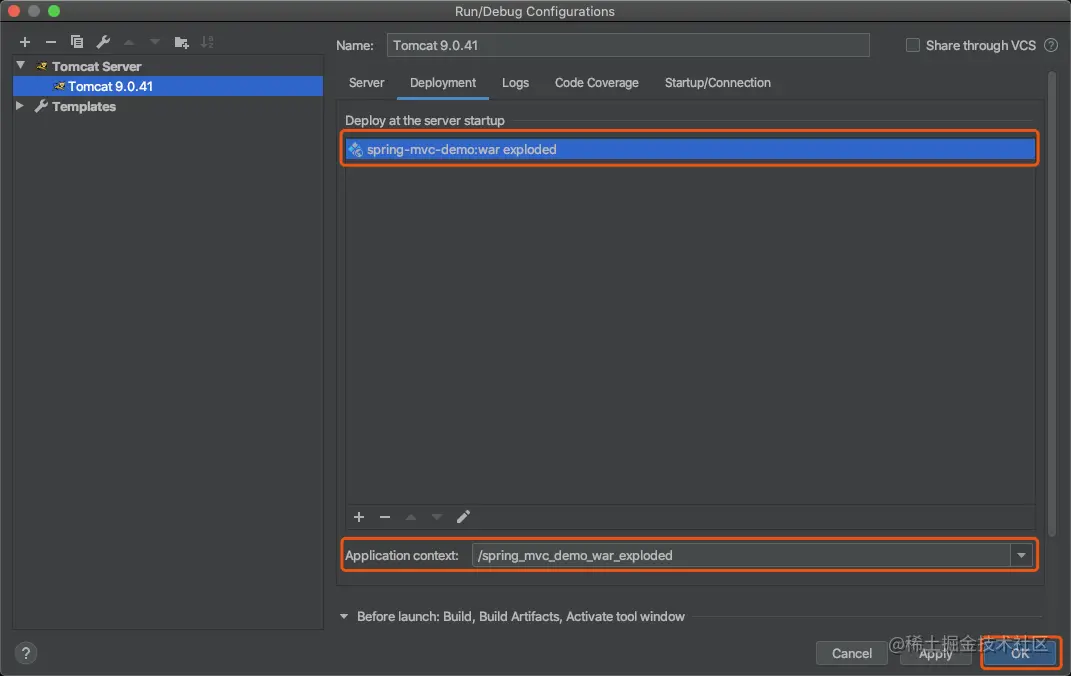Viewport: 1071px width, 676px height.
Task: Select the Templates tree item
Action: pos(83,107)
